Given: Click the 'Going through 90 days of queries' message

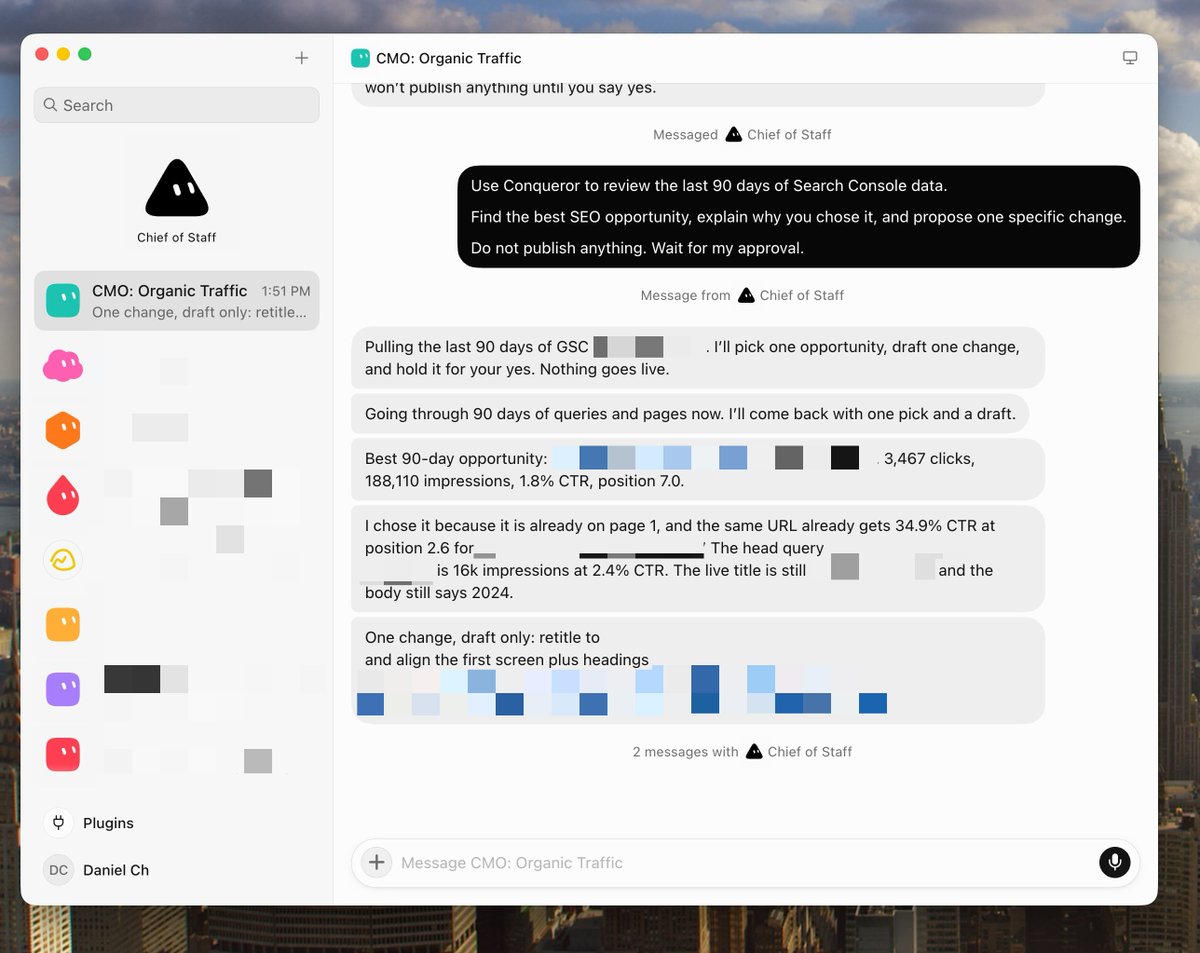Looking at the screenshot, I should click(x=690, y=414).
